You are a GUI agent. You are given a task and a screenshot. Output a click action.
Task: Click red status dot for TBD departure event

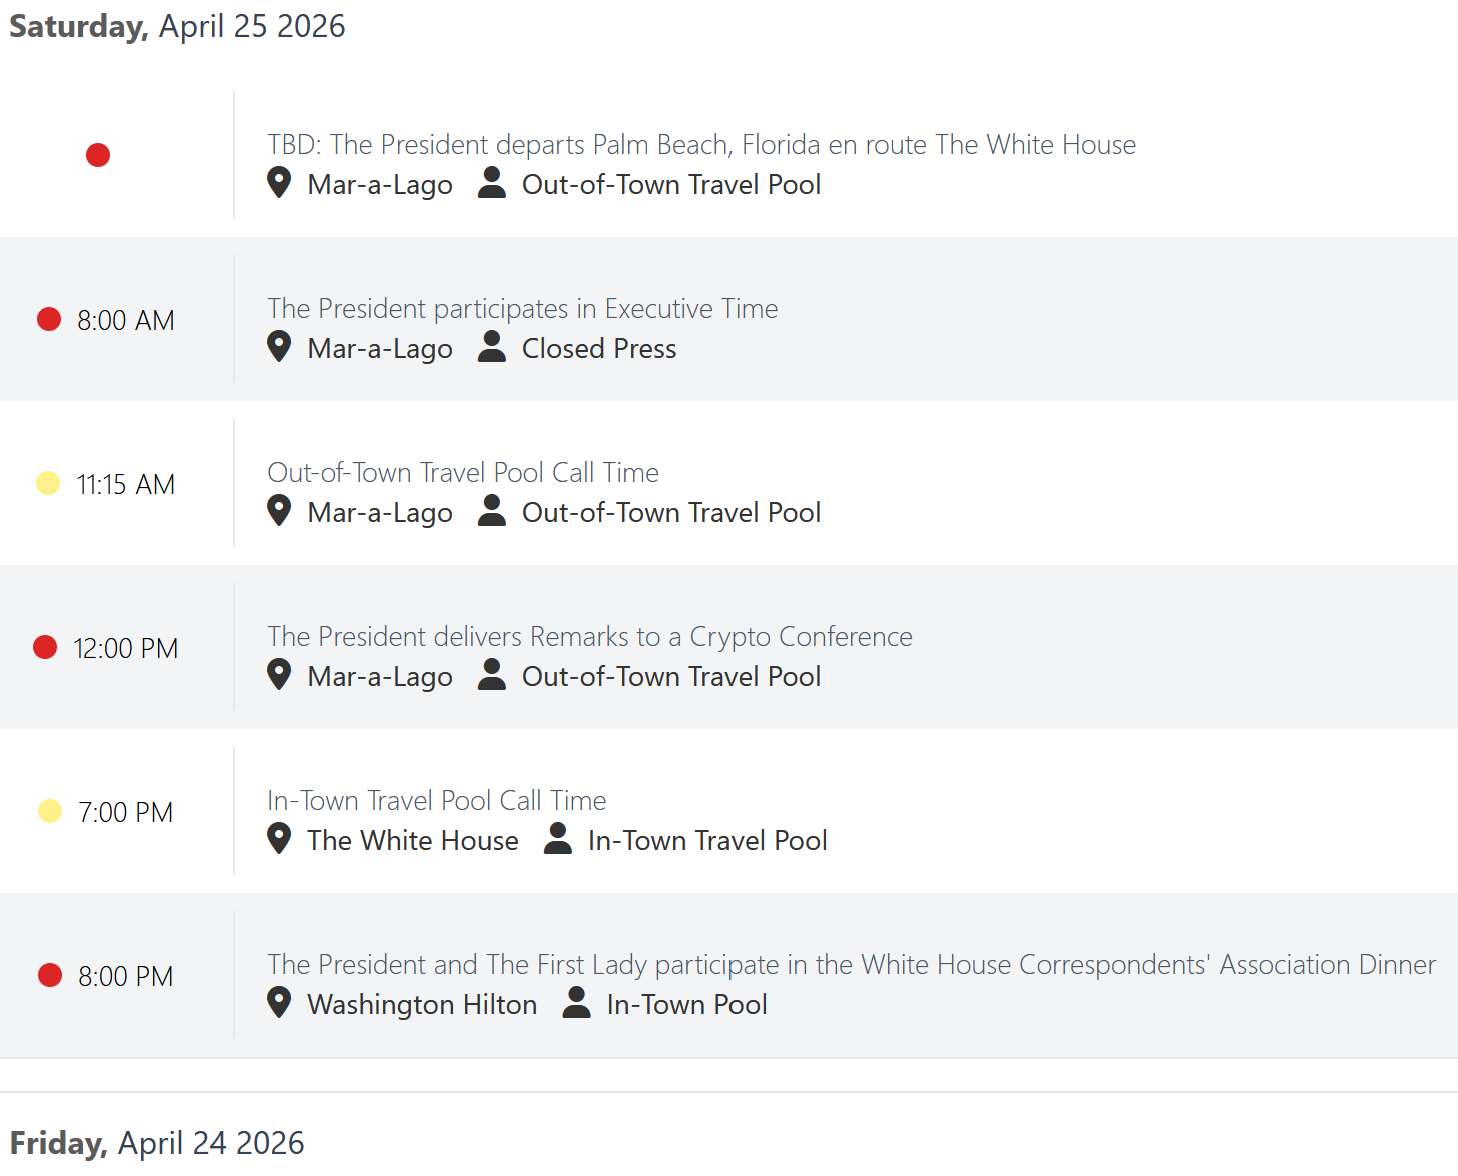[98, 155]
